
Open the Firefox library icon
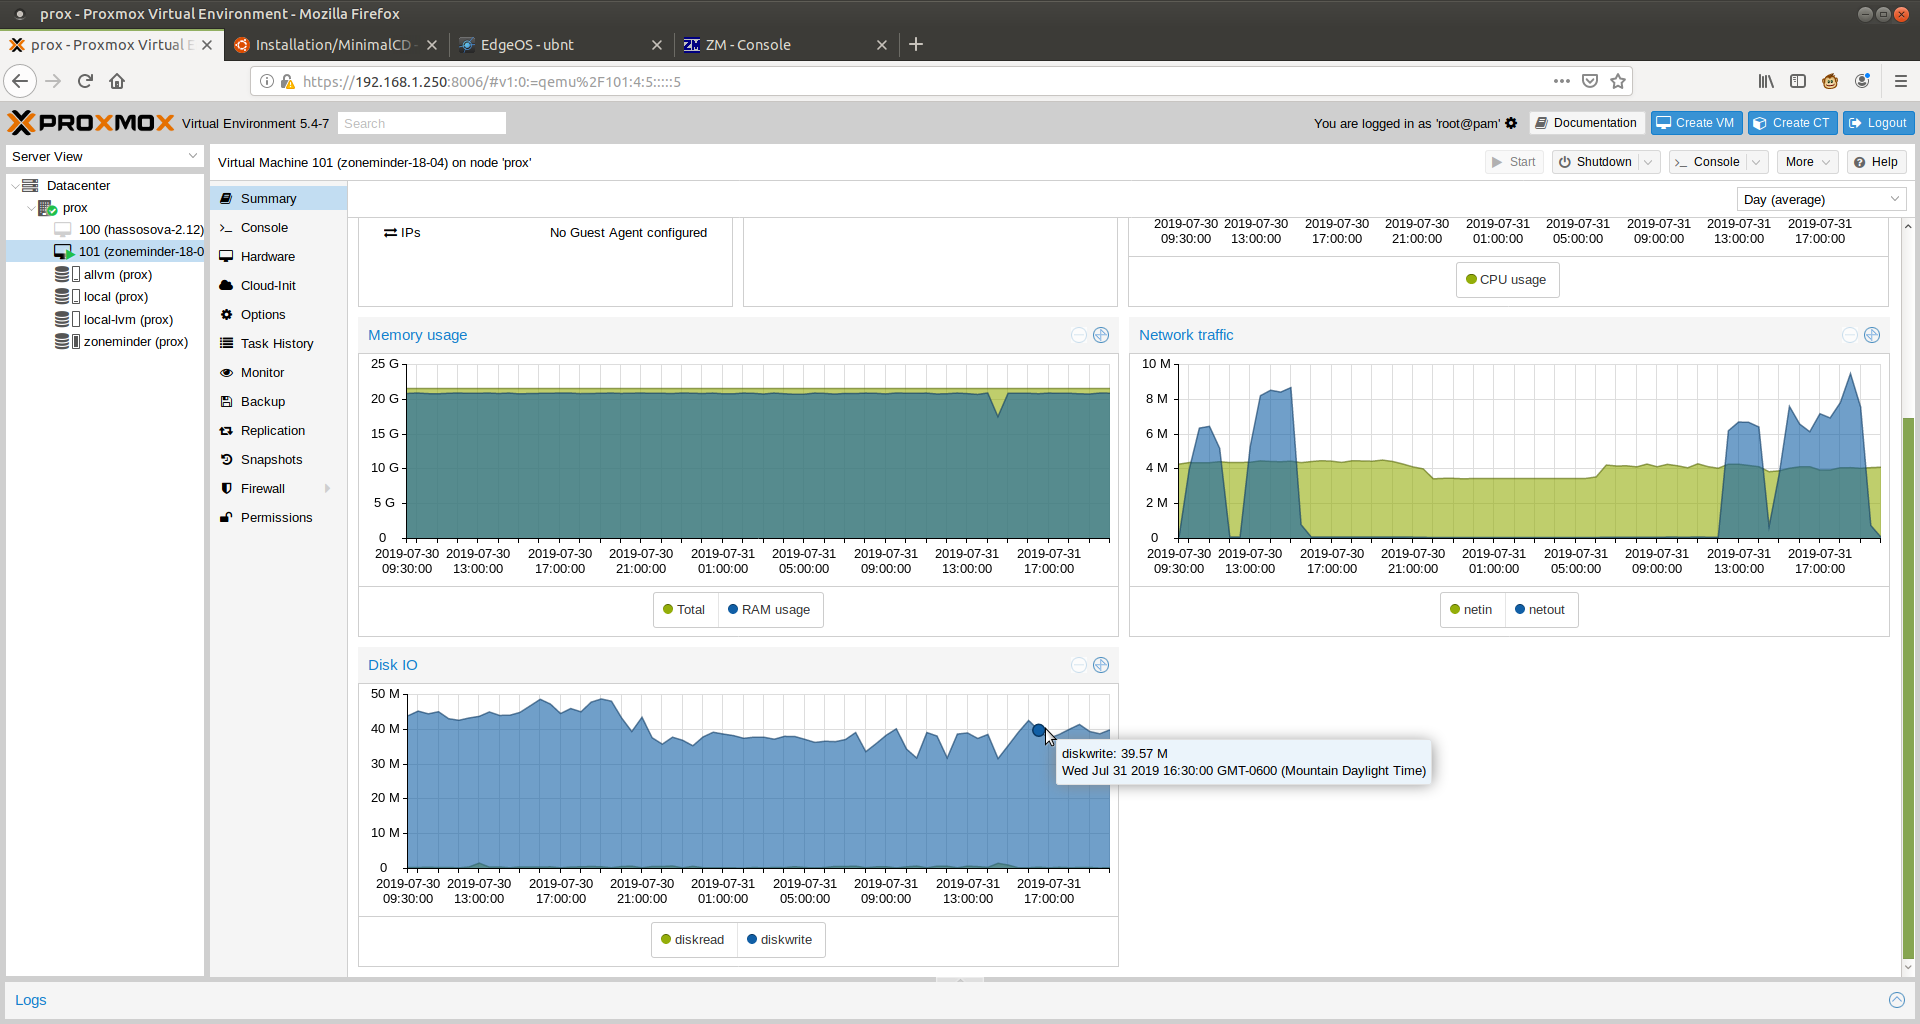[1766, 81]
